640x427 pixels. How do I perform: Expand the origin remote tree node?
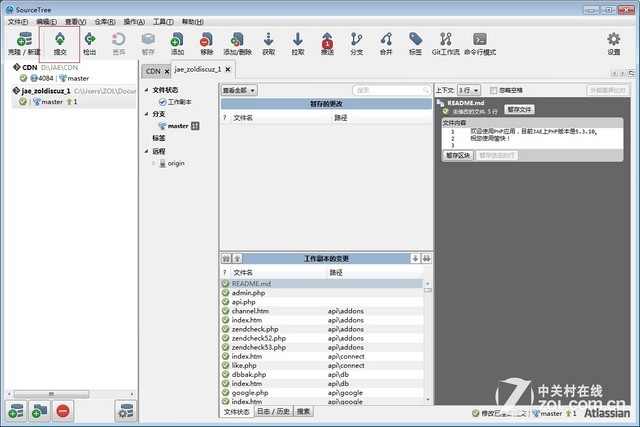tap(154, 163)
